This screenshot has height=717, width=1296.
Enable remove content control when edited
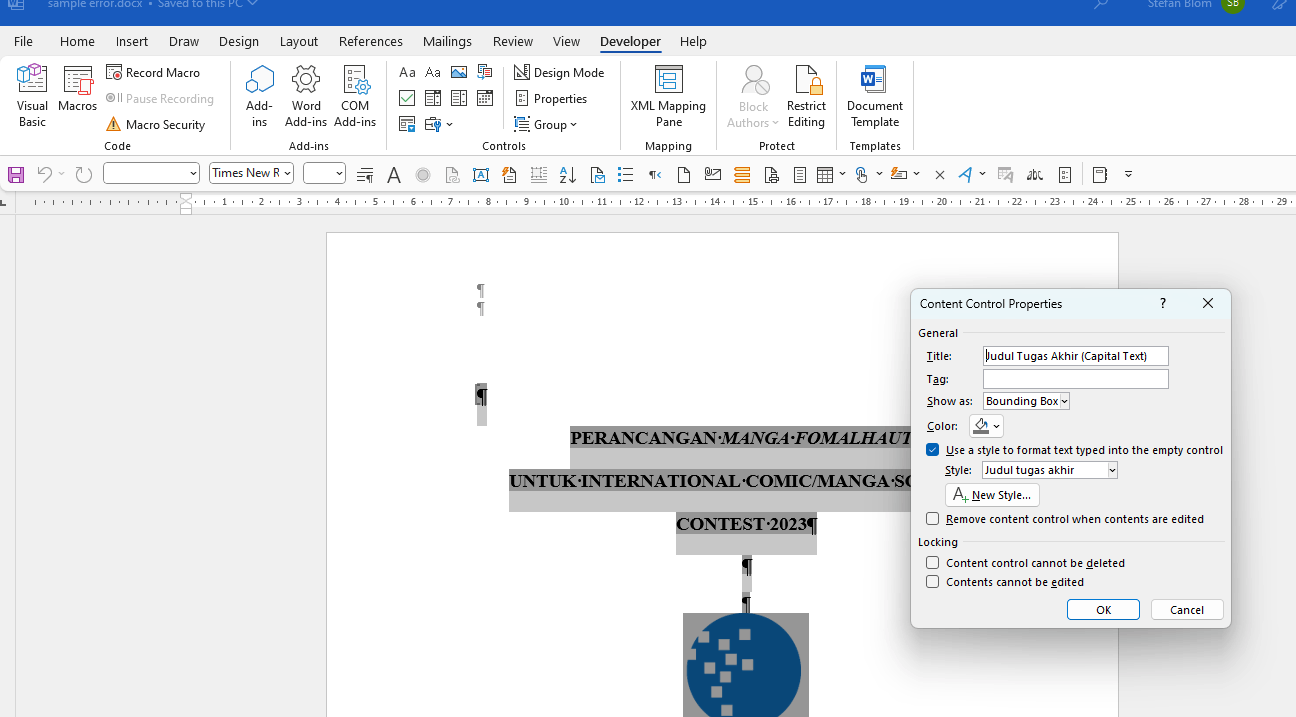(x=933, y=519)
